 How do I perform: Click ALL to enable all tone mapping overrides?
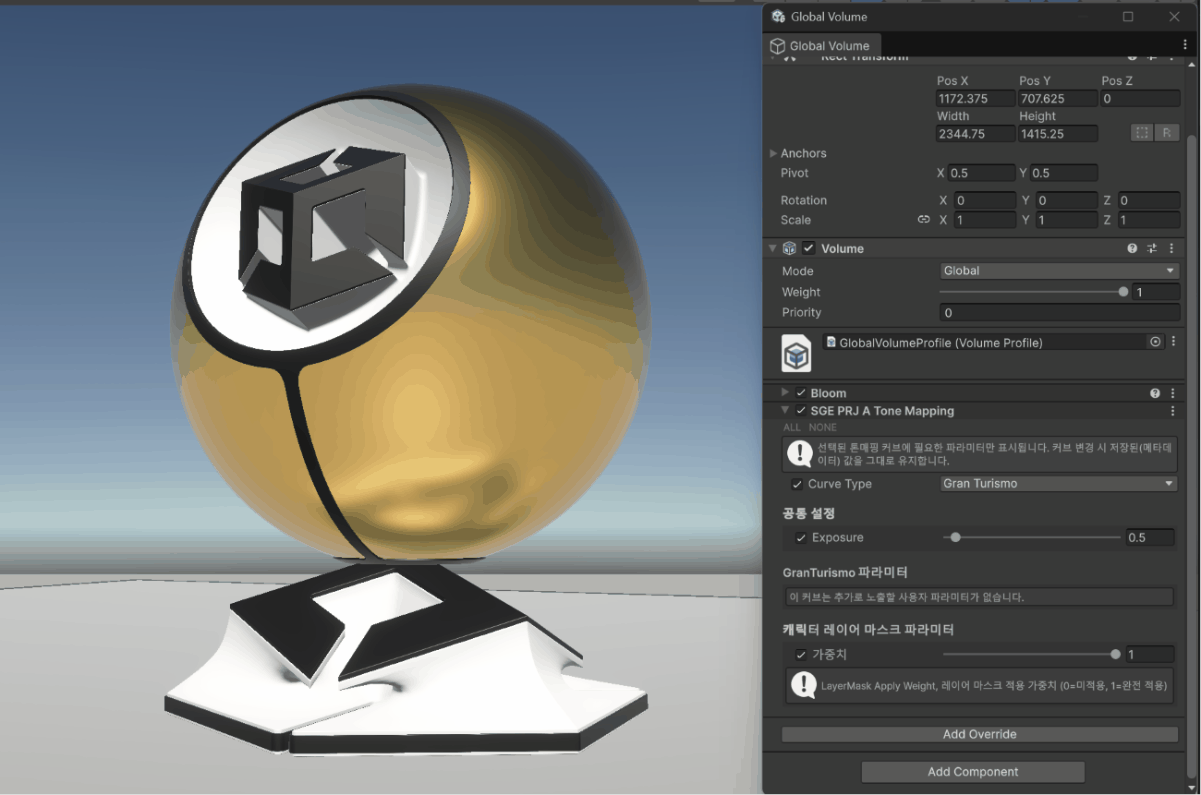792,427
